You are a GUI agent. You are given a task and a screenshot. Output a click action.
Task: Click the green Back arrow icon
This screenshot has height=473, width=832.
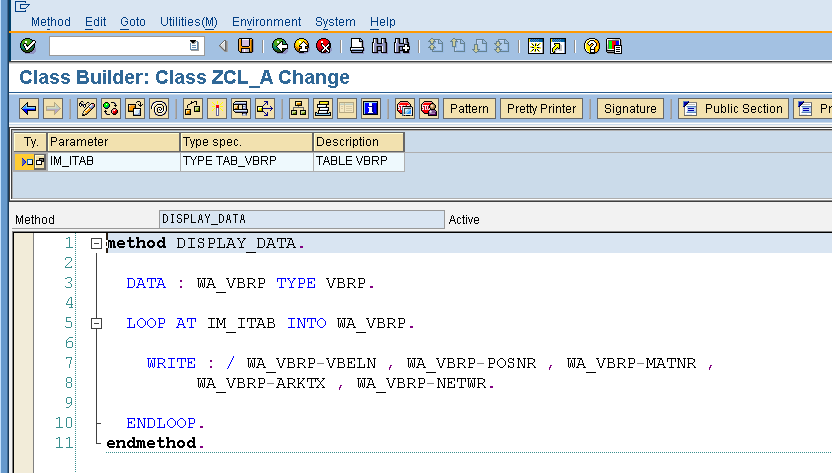point(280,46)
